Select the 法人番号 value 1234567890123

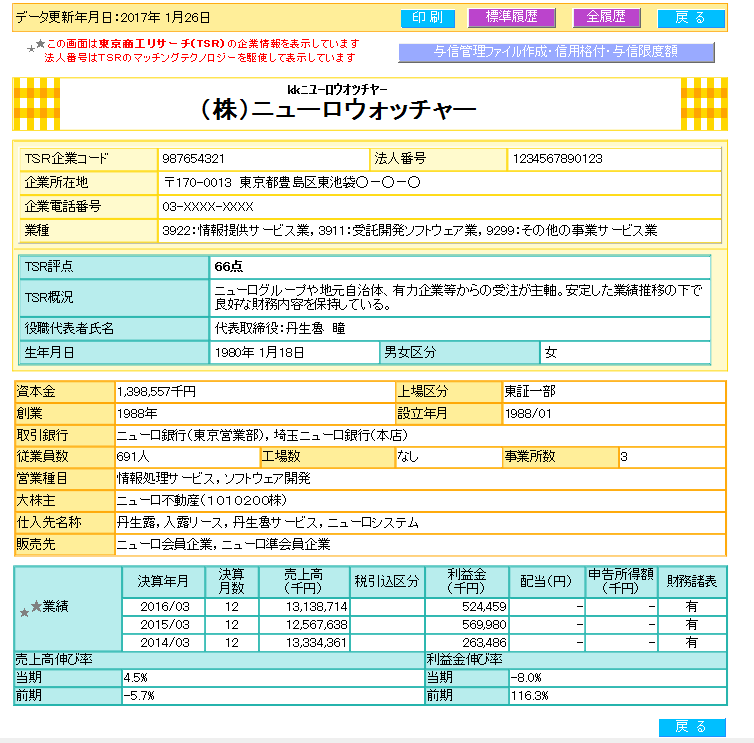click(557, 159)
